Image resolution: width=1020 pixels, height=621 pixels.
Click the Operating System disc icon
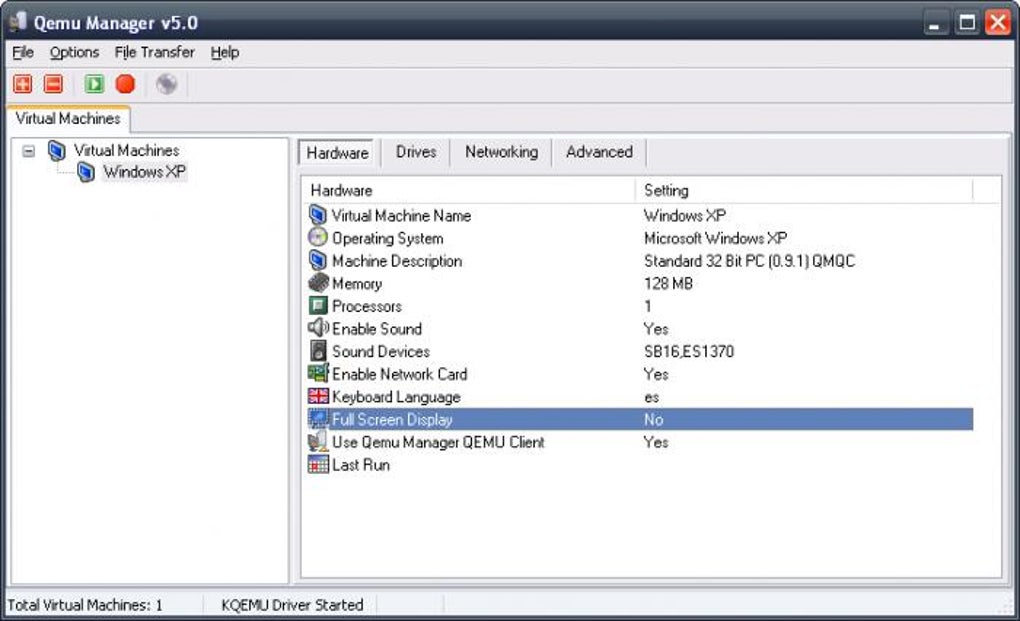click(317, 237)
